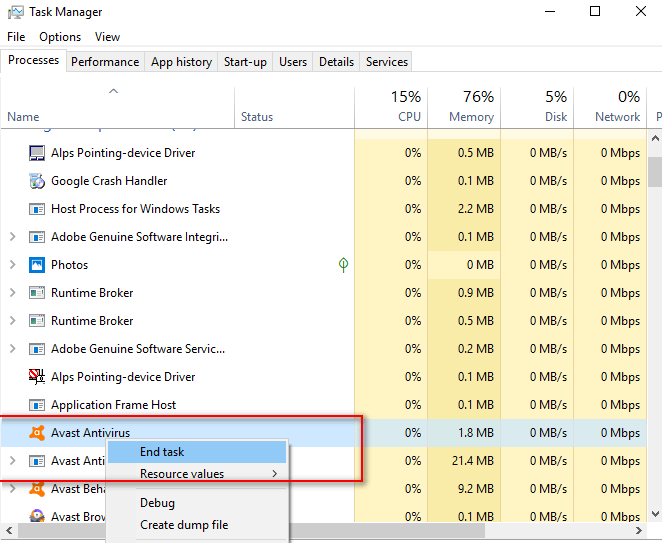The width and height of the screenshot is (662, 543).
Task: Open the Users tab
Action: tap(293, 62)
